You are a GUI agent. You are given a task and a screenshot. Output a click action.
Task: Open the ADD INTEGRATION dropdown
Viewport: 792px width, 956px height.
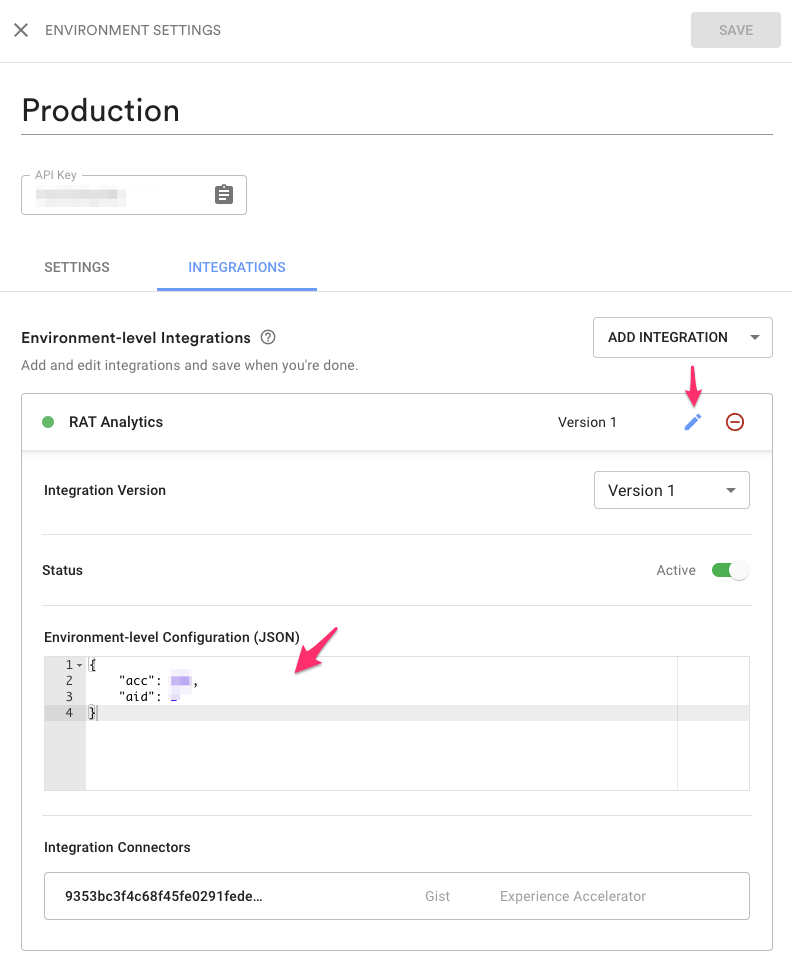[683, 337]
